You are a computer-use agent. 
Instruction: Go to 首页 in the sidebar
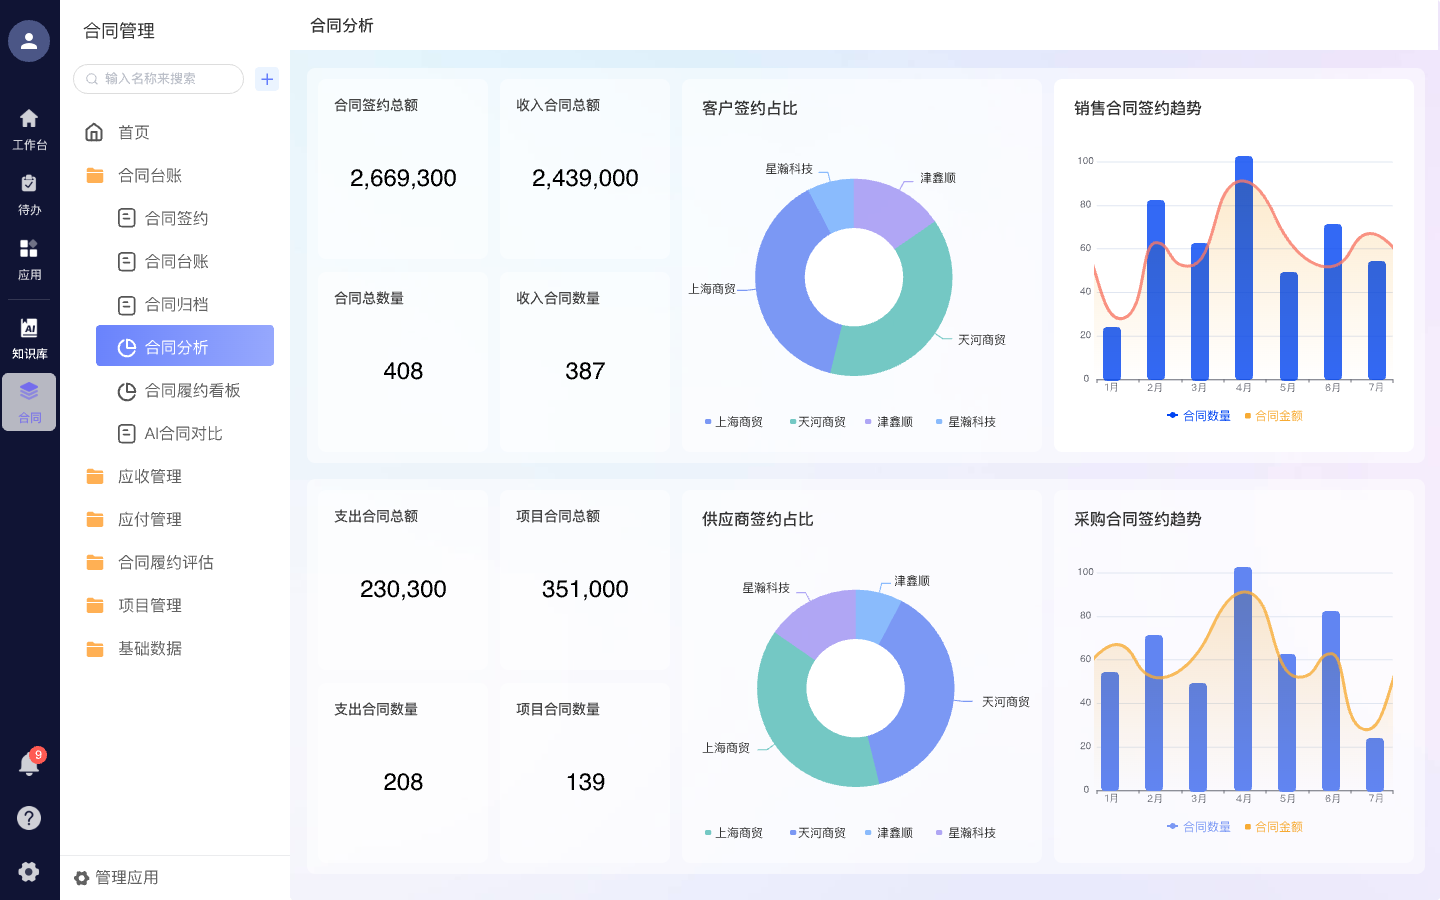[x=133, y=133]
